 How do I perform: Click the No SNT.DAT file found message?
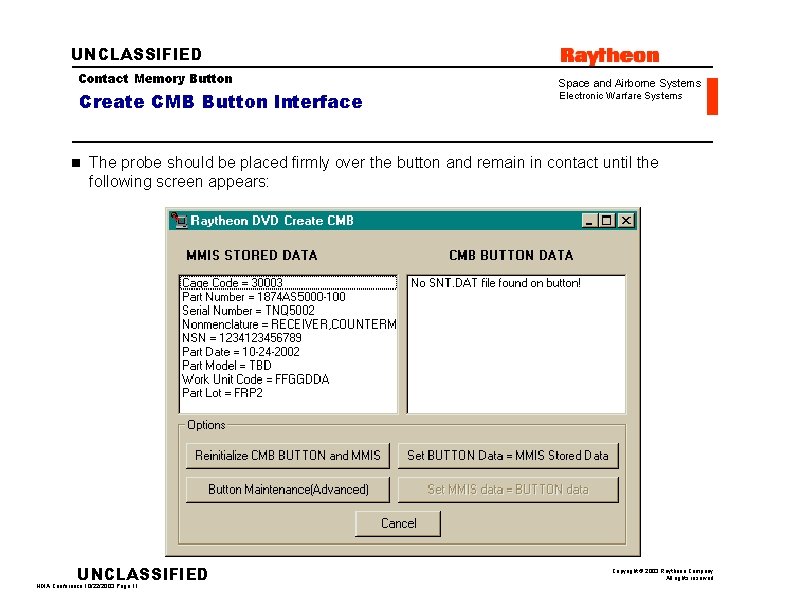(496, 283)
